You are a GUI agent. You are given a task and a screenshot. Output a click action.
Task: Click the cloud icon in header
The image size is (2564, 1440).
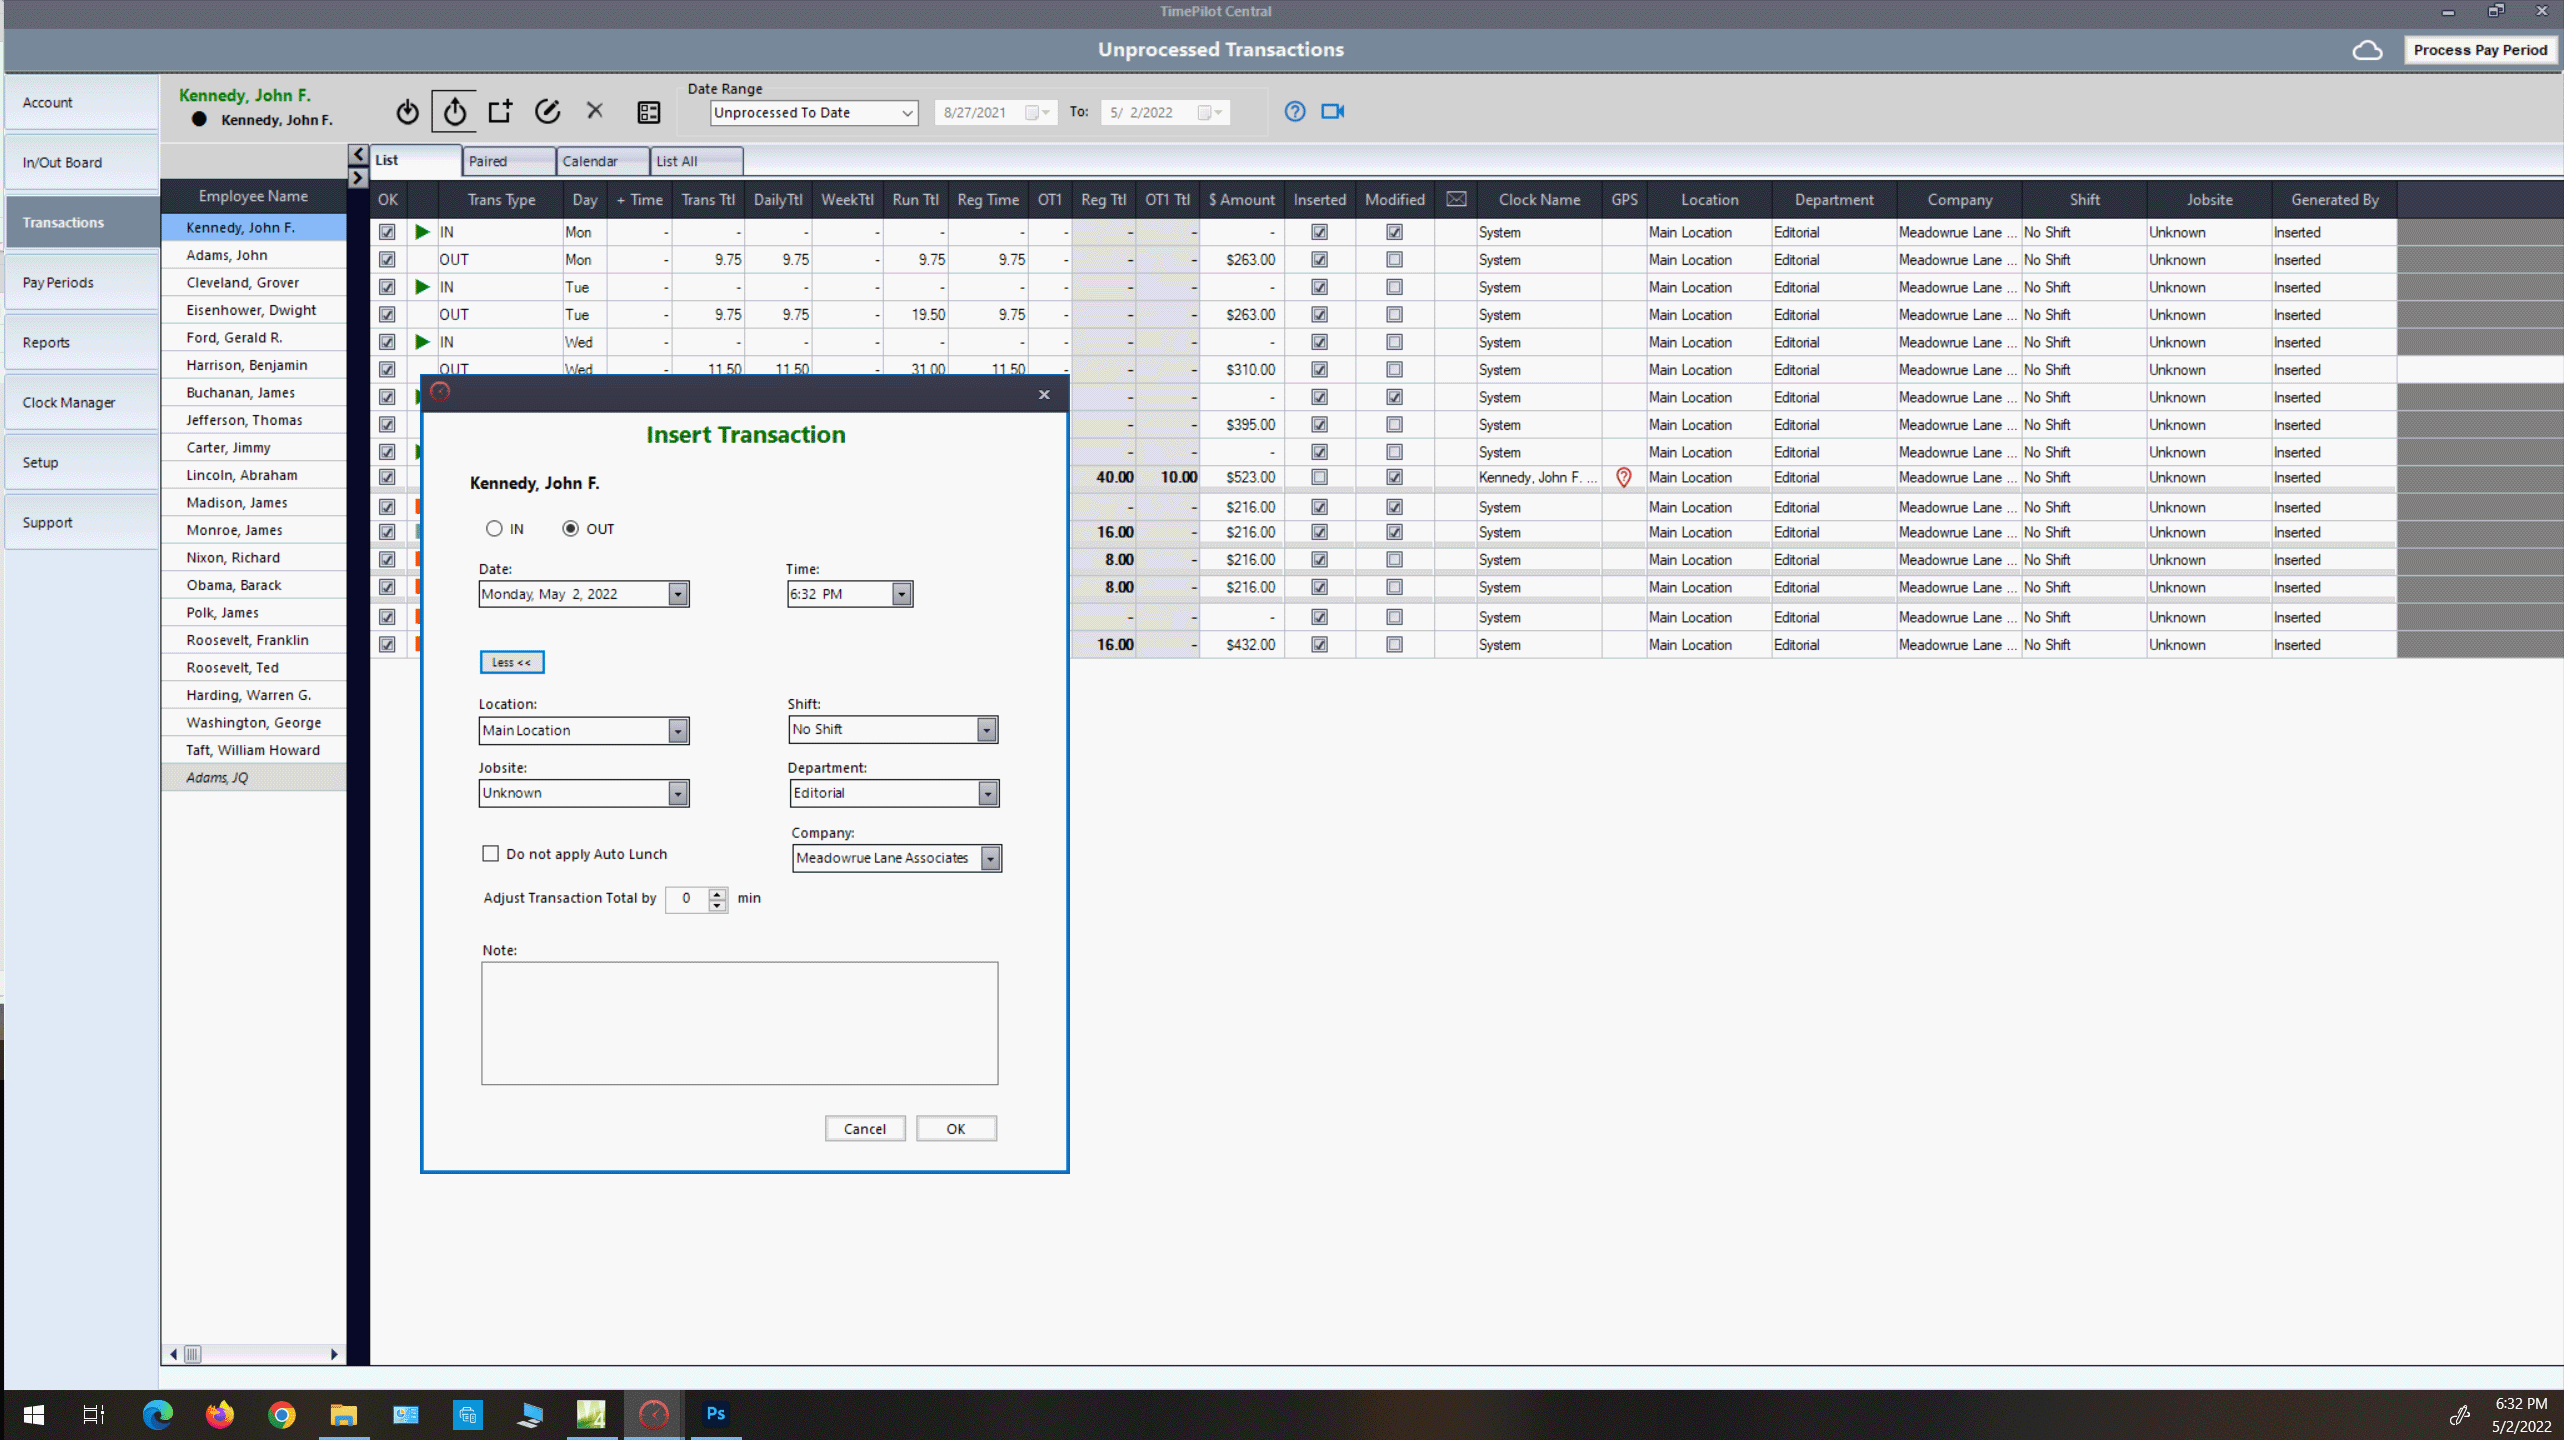[x=2367, y=50]
